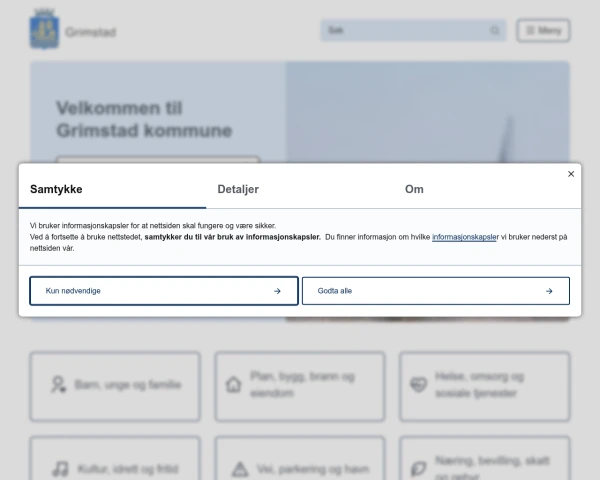Open the Meny button in header
The image size is (600, 480).
(543, 30)
